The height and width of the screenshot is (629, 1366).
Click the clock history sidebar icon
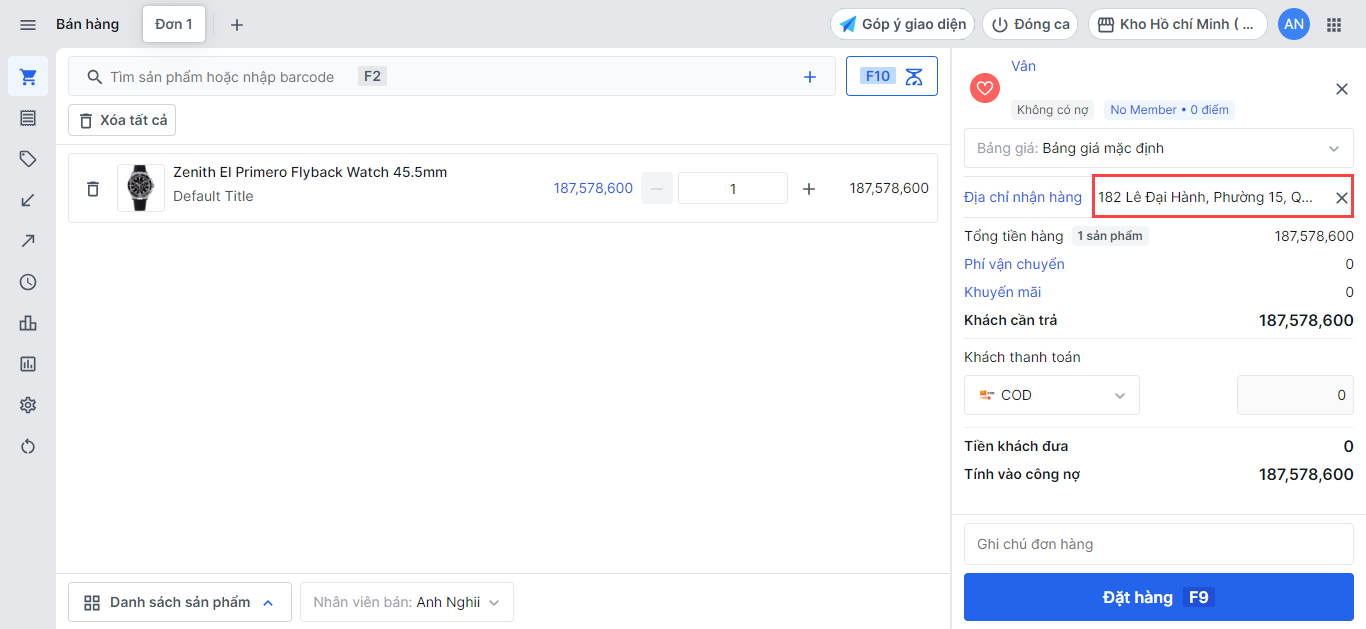(x=28, y=282)
